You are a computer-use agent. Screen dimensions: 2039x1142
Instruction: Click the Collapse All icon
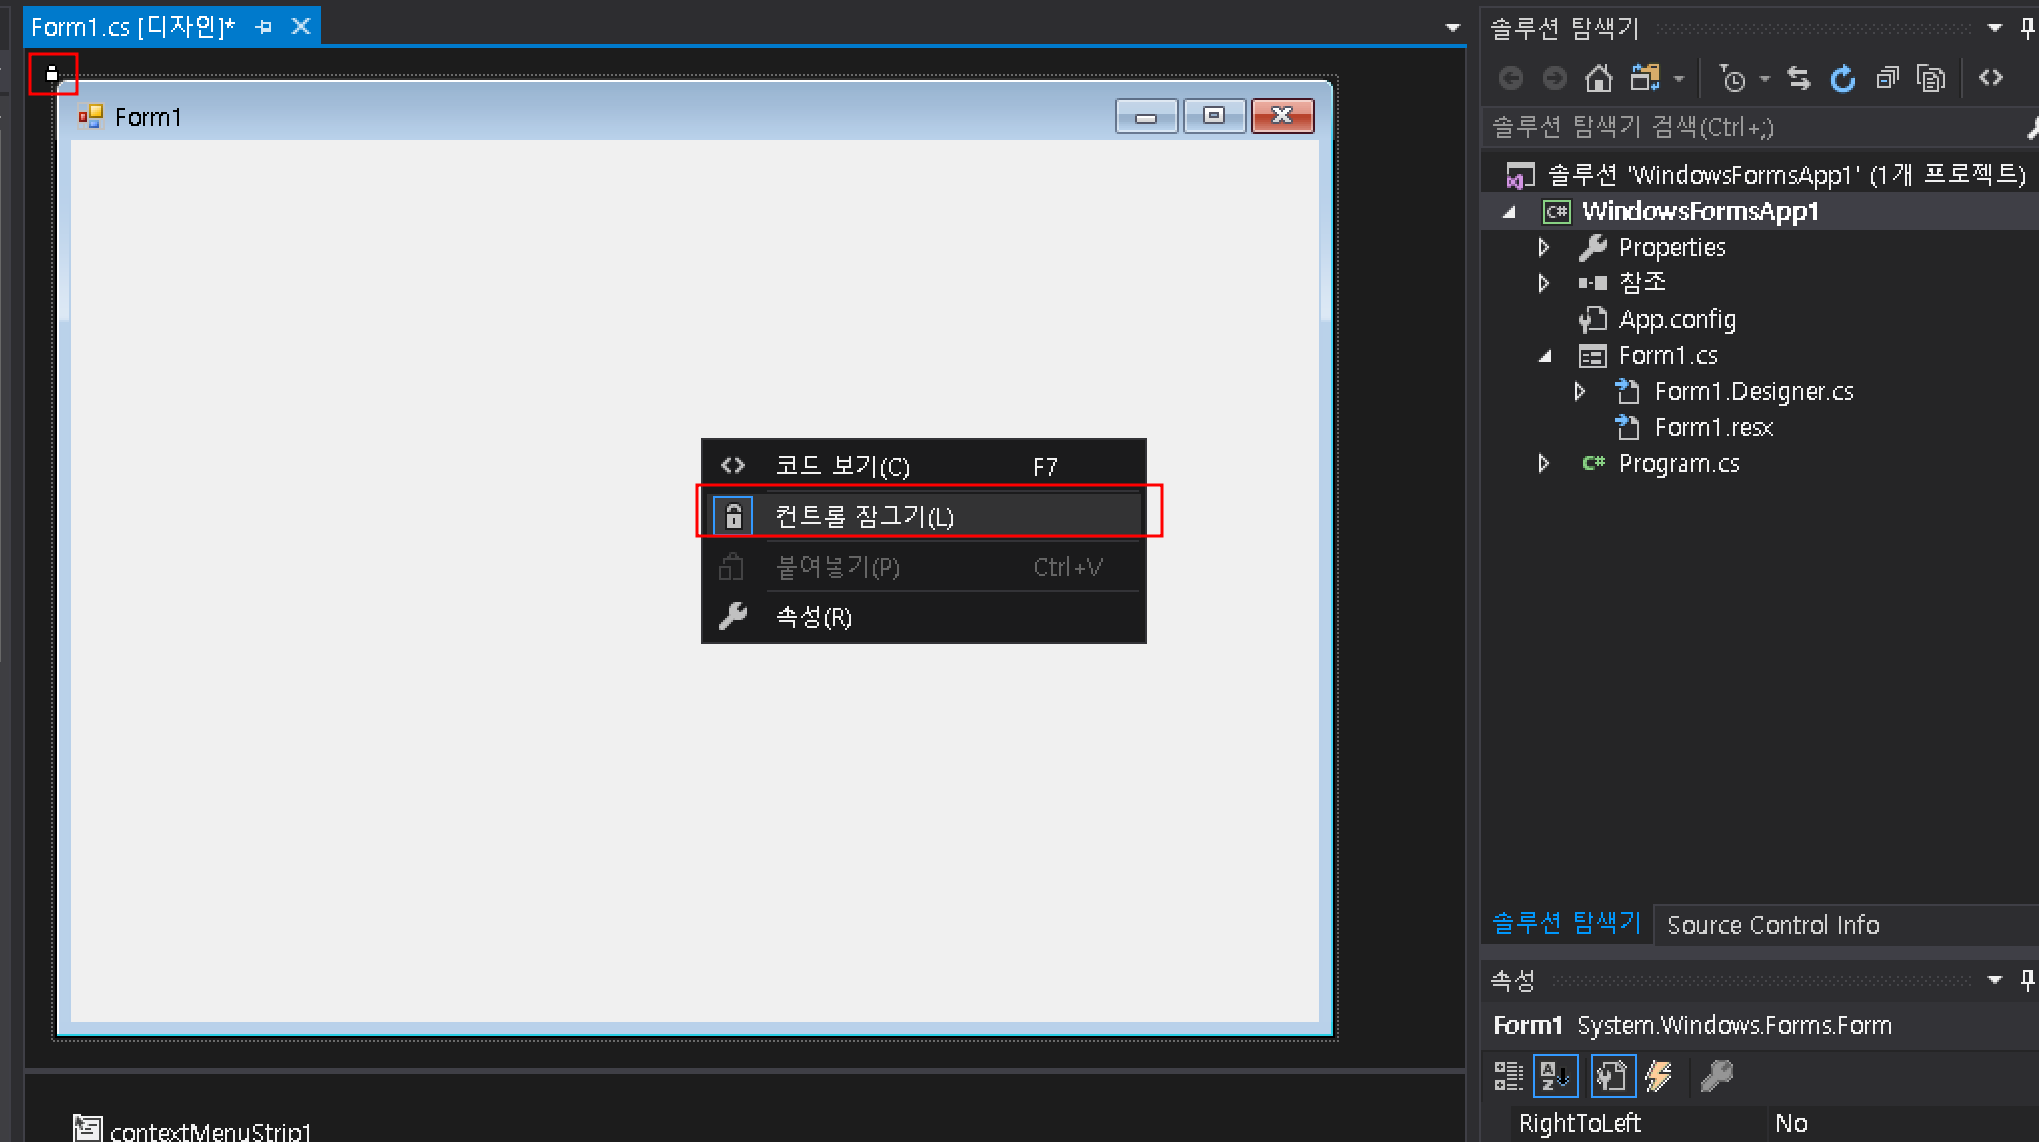coord(1887,78)
